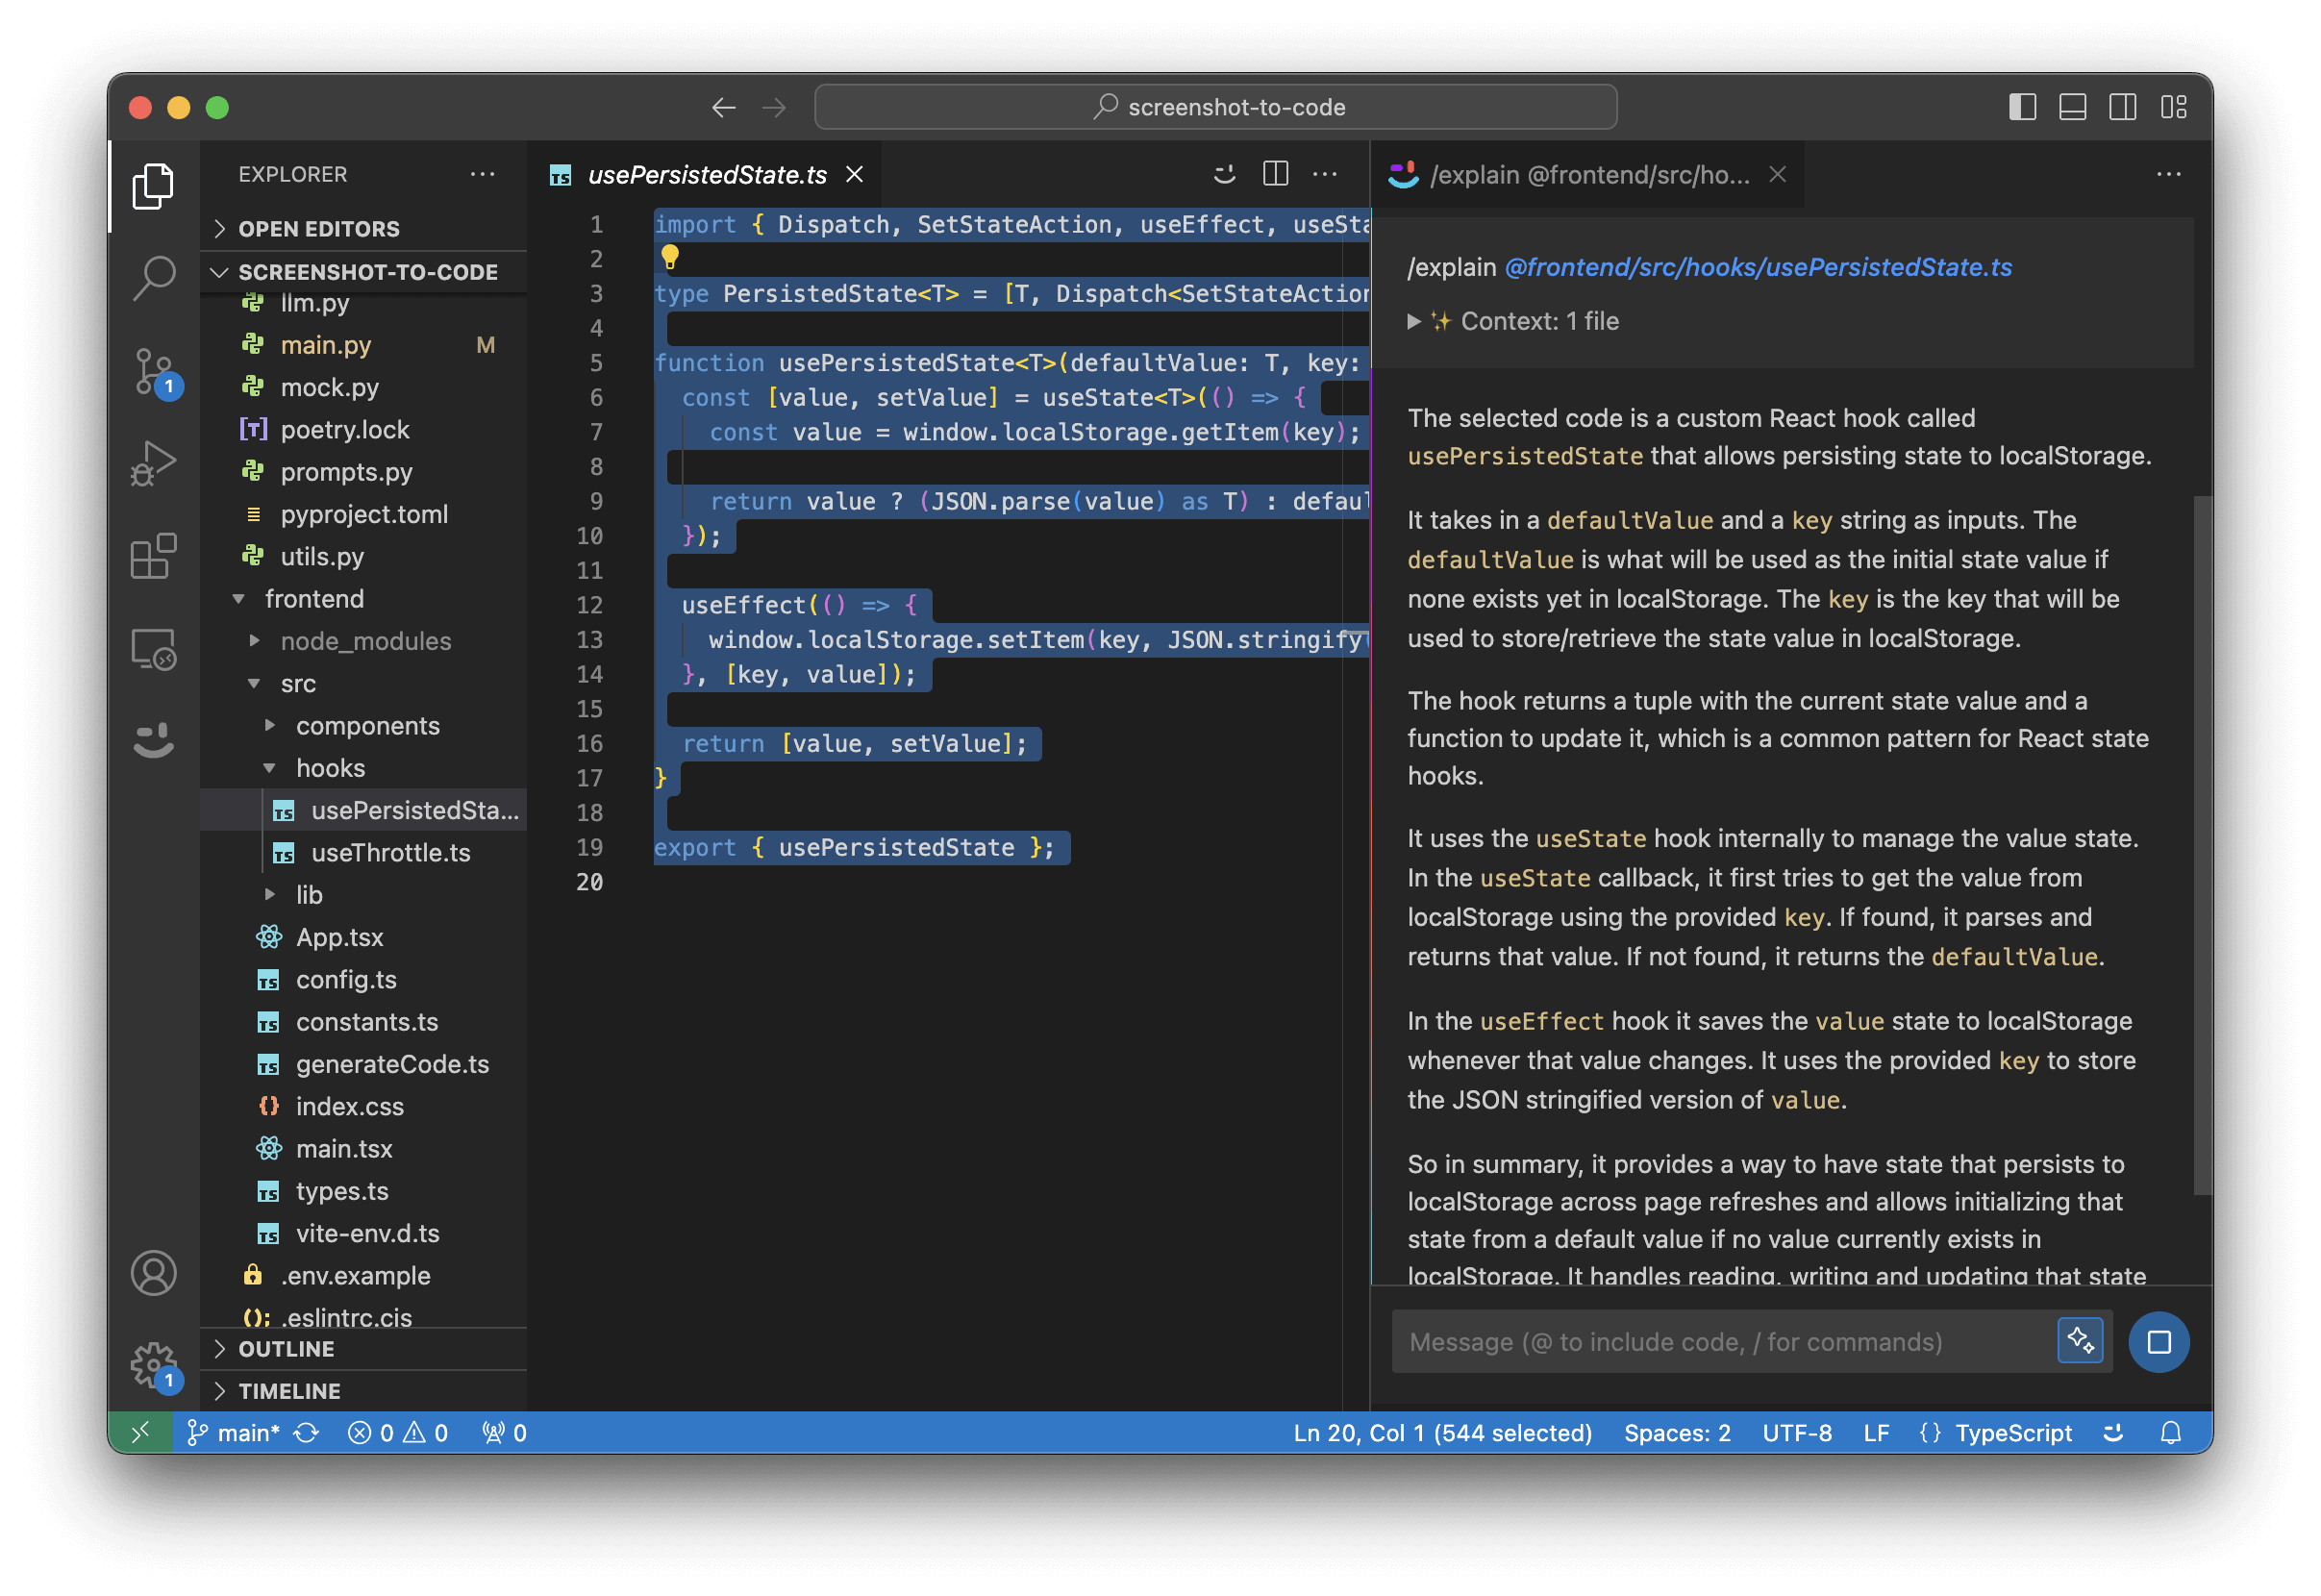Close the usePersistedState.ts tab
2321x1596 pixels.
[x=855, y=174]
